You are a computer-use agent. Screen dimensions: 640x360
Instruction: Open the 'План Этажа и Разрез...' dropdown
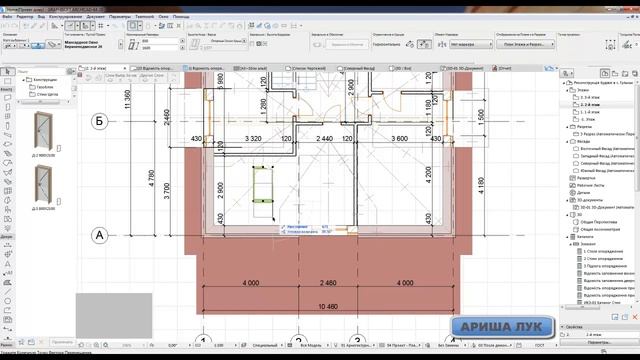tap(526, 44)
